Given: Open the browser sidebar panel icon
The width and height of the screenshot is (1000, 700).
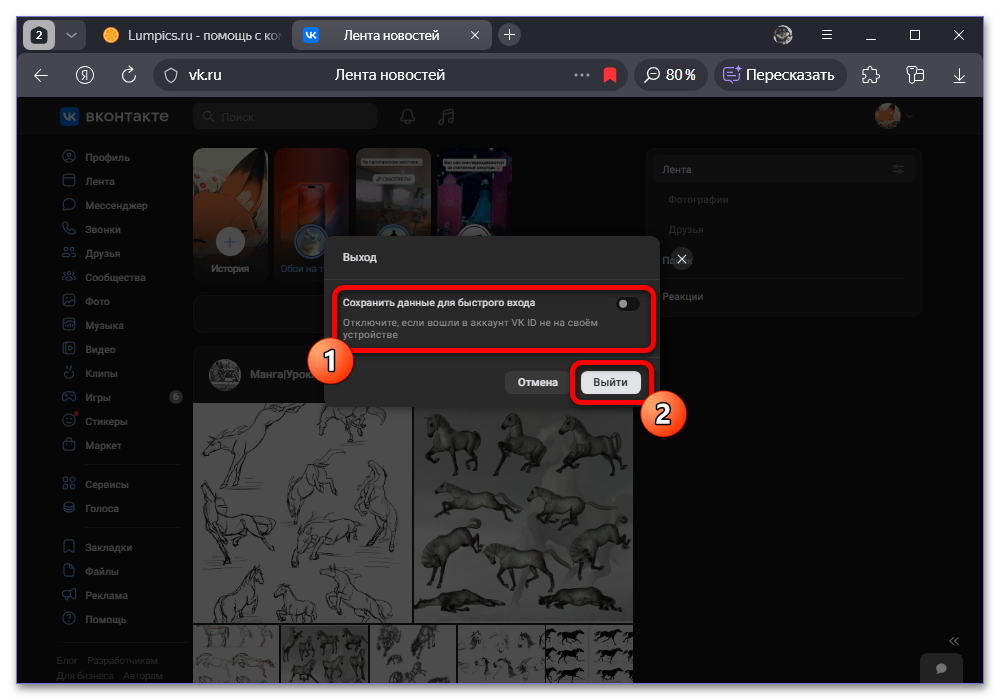Looking at the screenshot, I should tap(915, 75).
